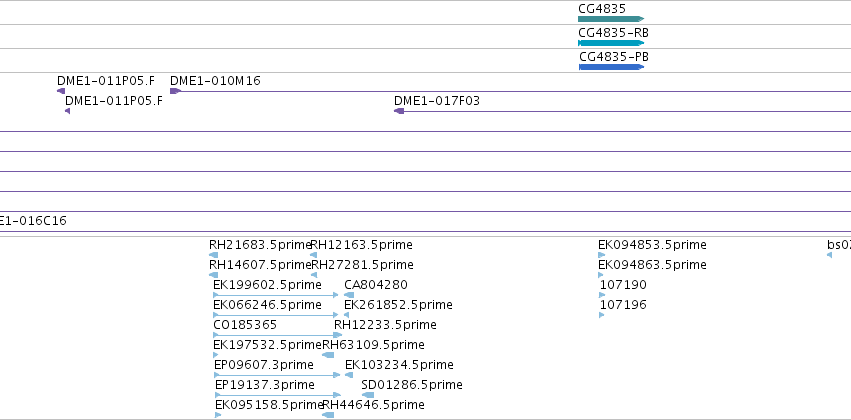Image resolution: width=851 pixels, height=420 pixels.
Task: Open the RH21683.5prime EST label
Action: pos(260,245)
